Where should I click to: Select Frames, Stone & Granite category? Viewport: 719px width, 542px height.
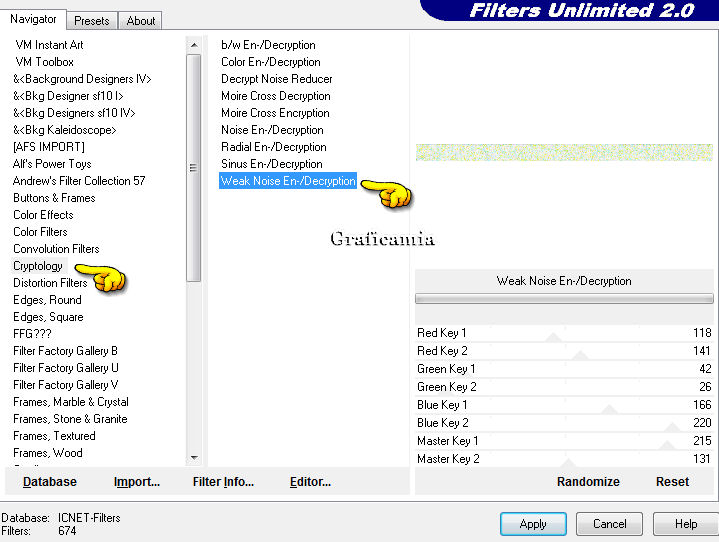click(70, 418)
